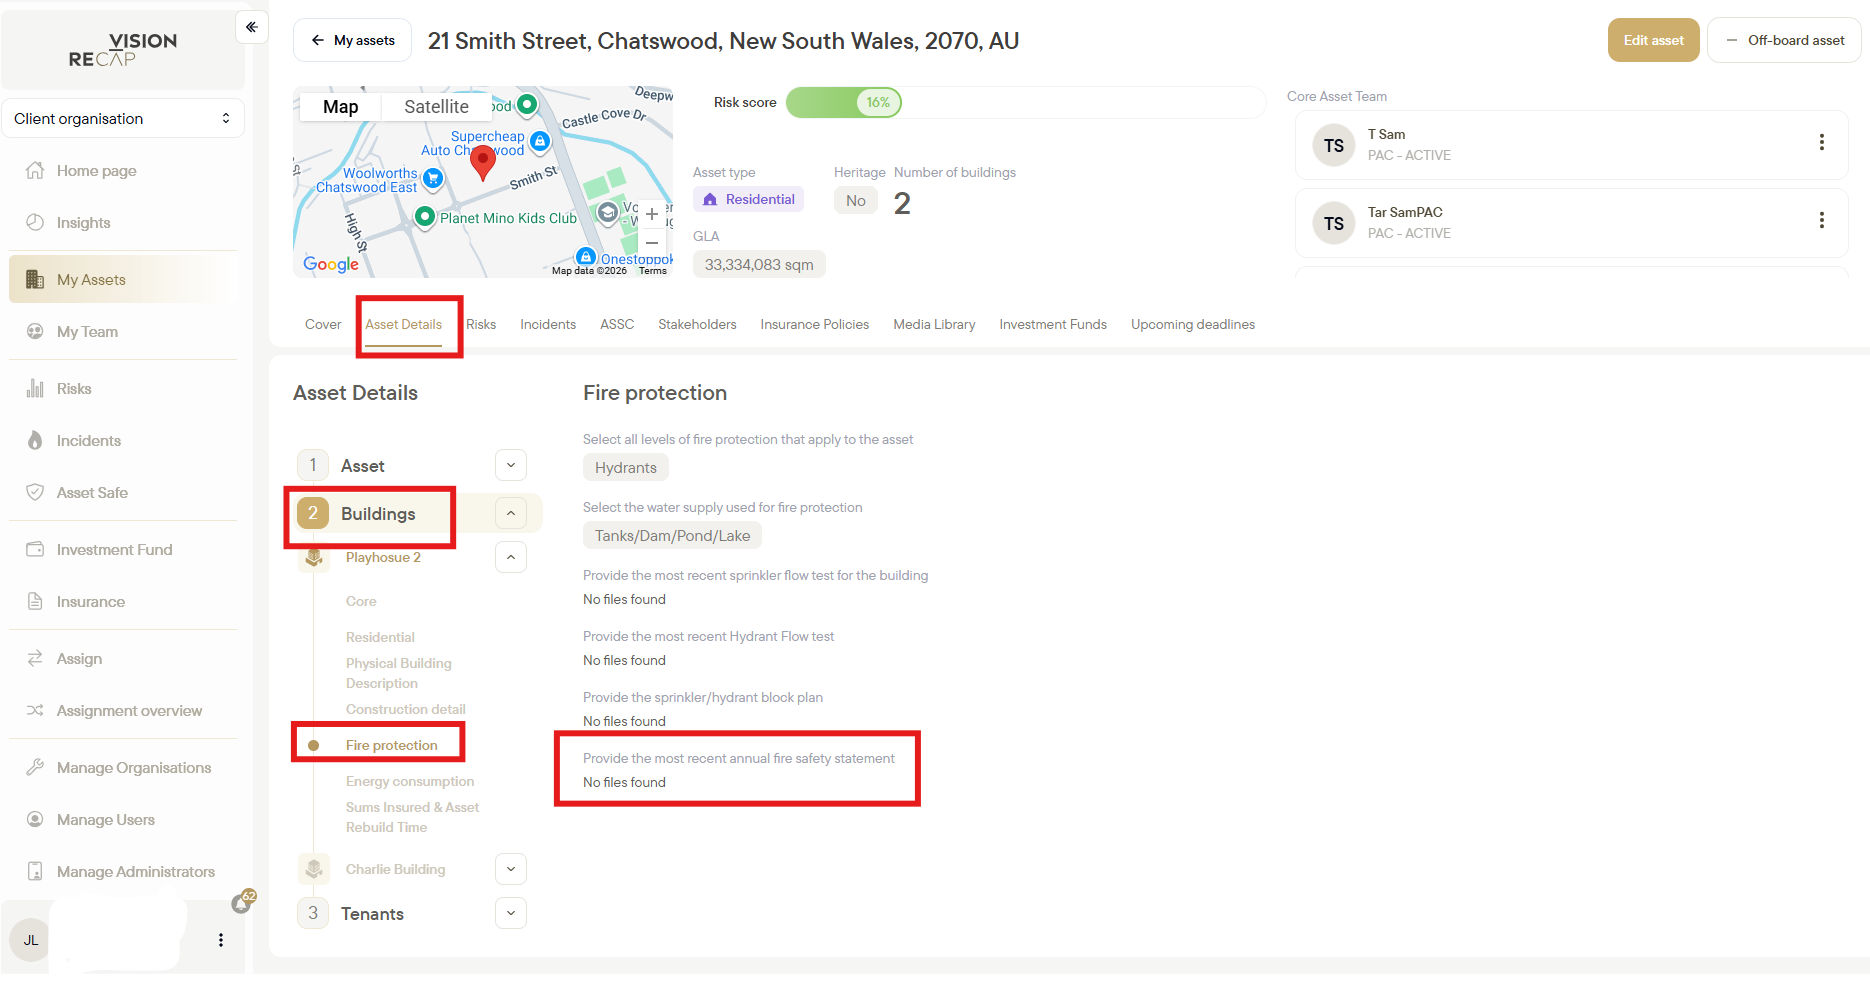Open the notifications bell with badge 62
Screen dimensions: 1870x990
242,902
